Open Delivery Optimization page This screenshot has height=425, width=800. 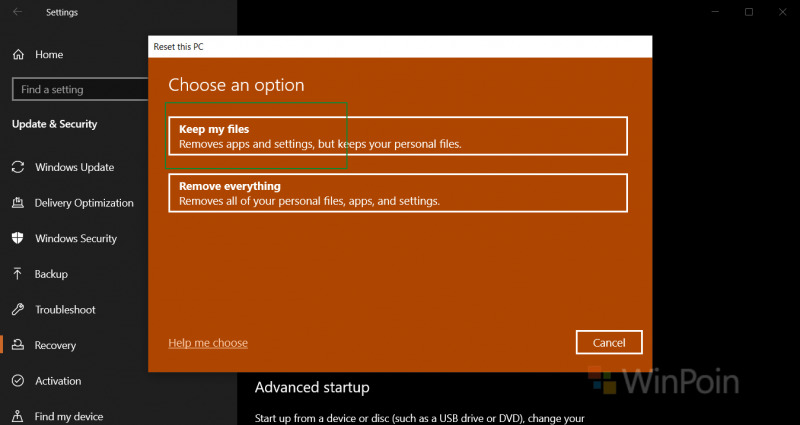click(x=84, y=203)
